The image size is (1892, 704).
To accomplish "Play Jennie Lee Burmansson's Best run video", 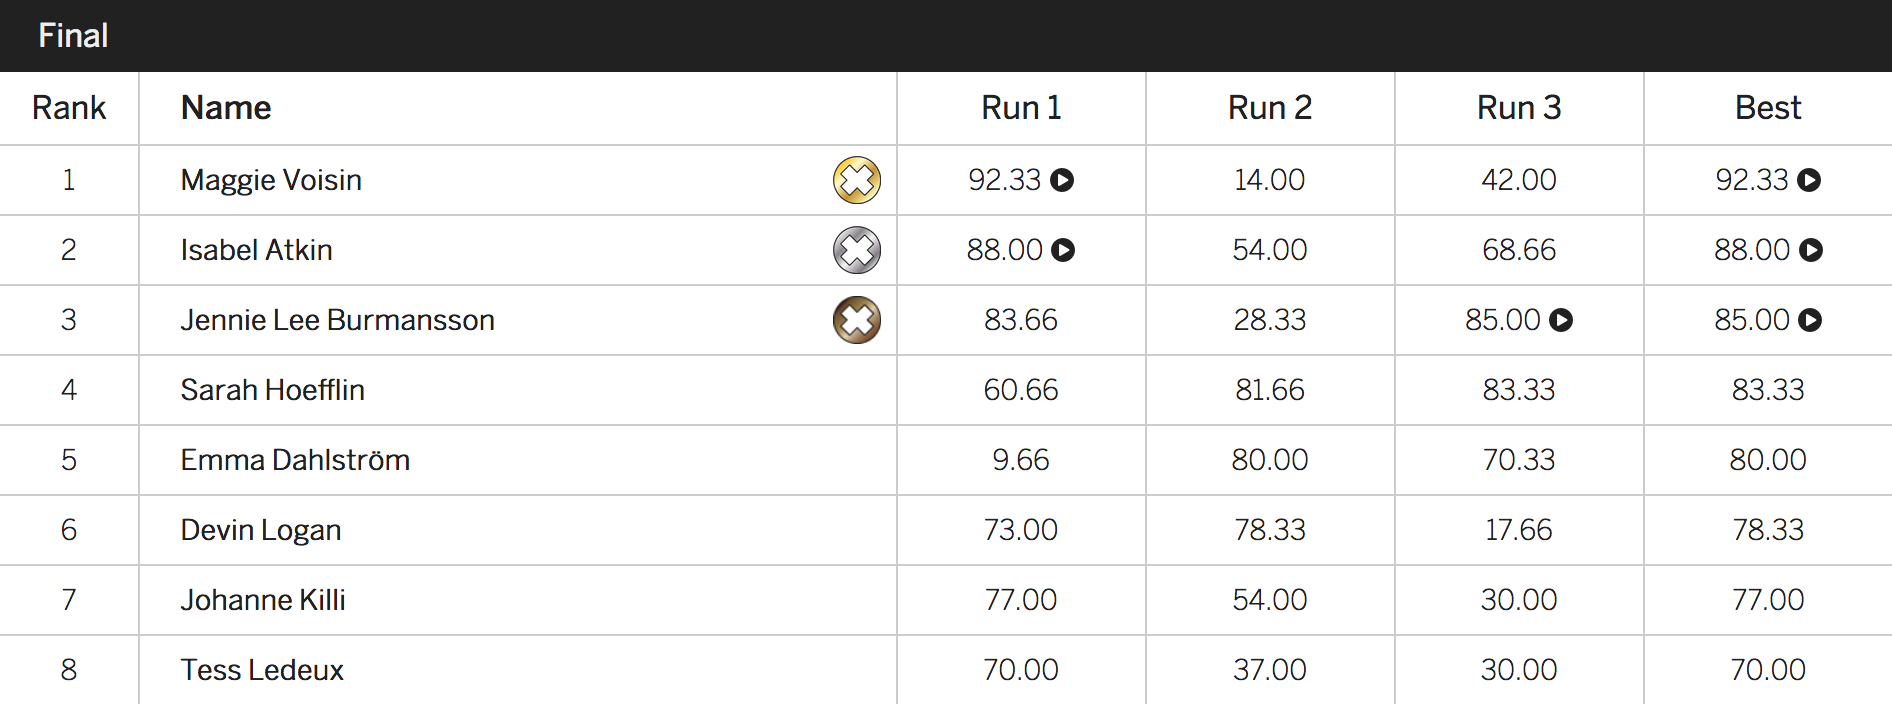I will (x=1810, y=320).
